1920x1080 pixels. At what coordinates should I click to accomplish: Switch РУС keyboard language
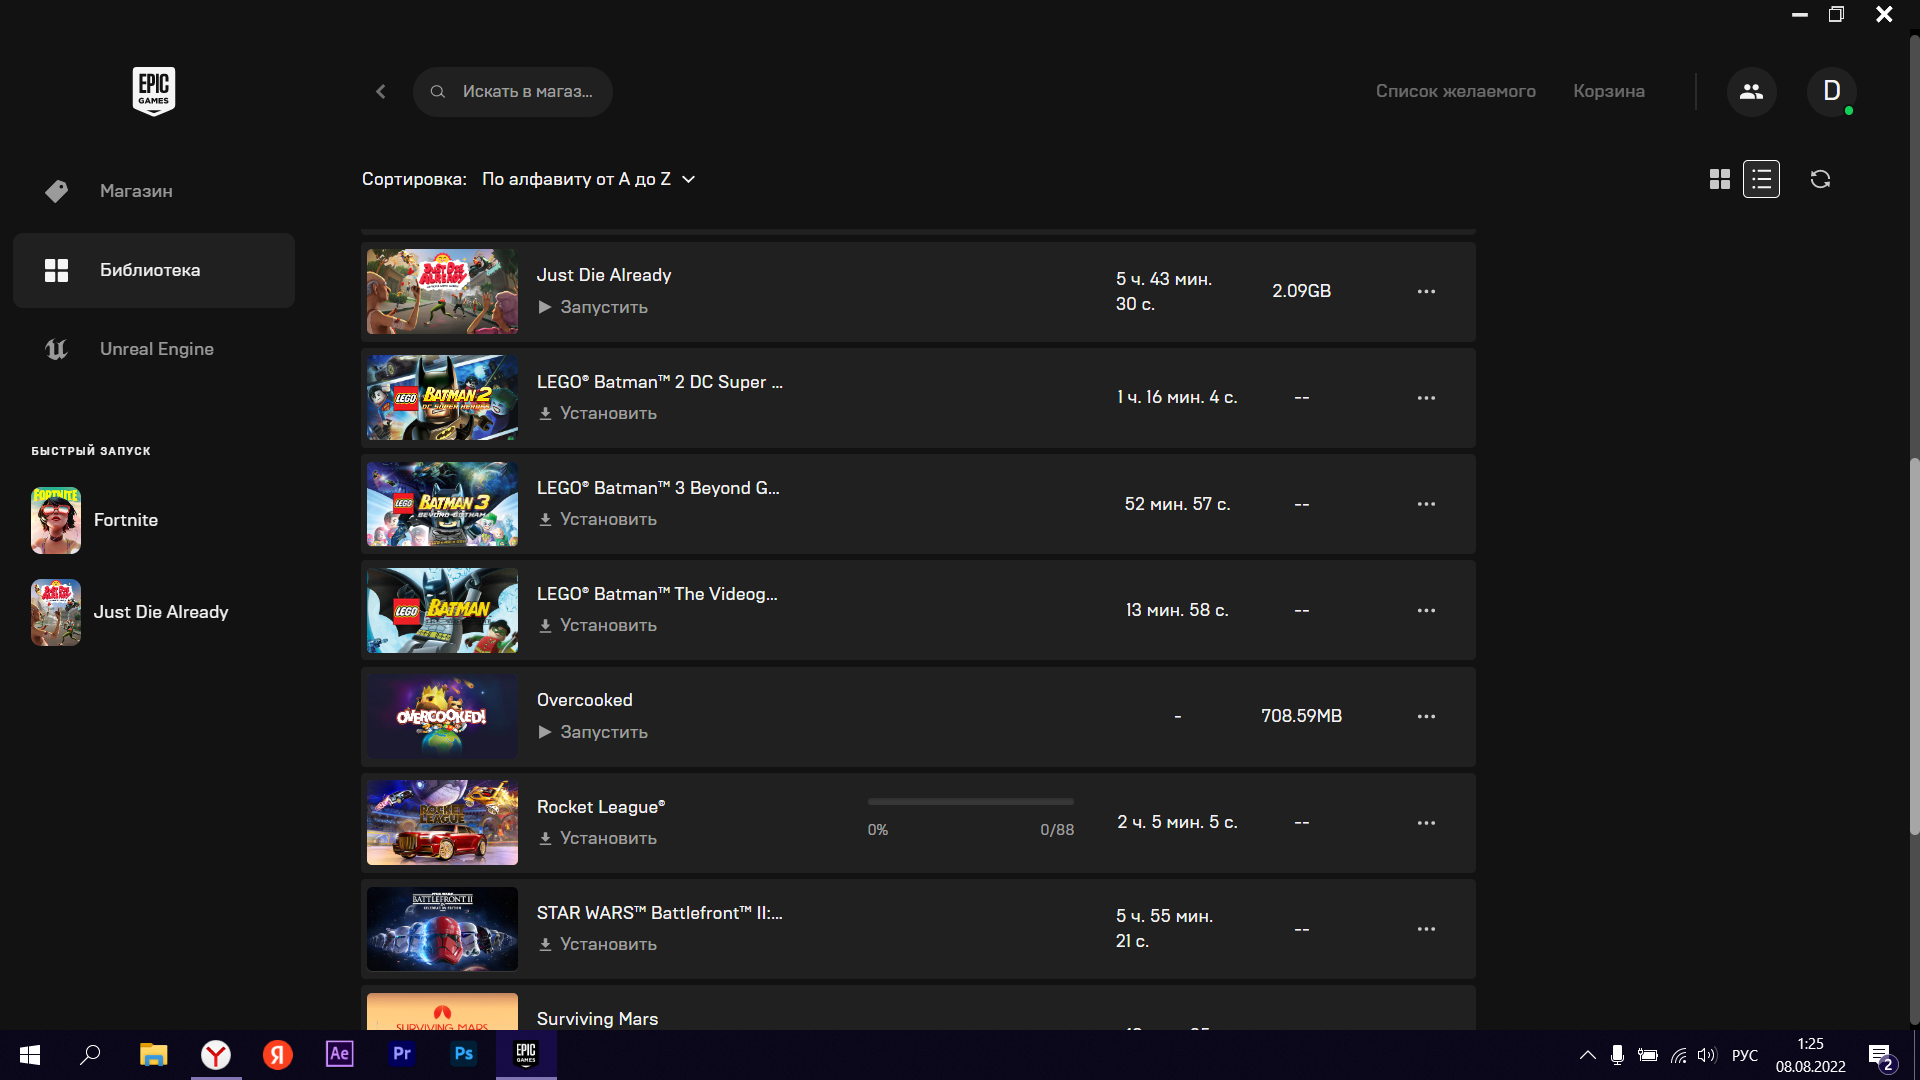click(x=1745, y=1055)
